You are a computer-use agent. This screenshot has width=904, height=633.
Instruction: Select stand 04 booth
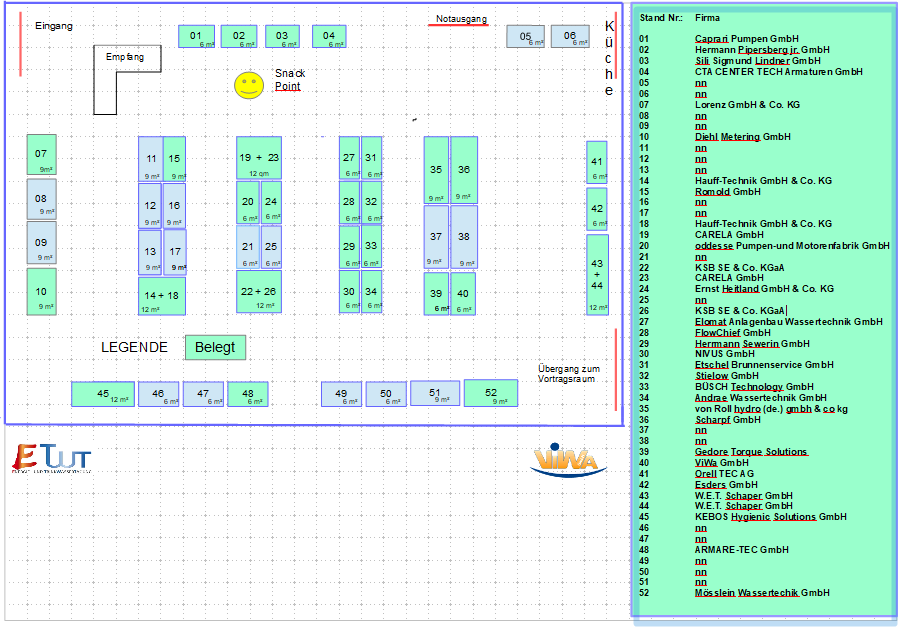(x=329, y=36)
